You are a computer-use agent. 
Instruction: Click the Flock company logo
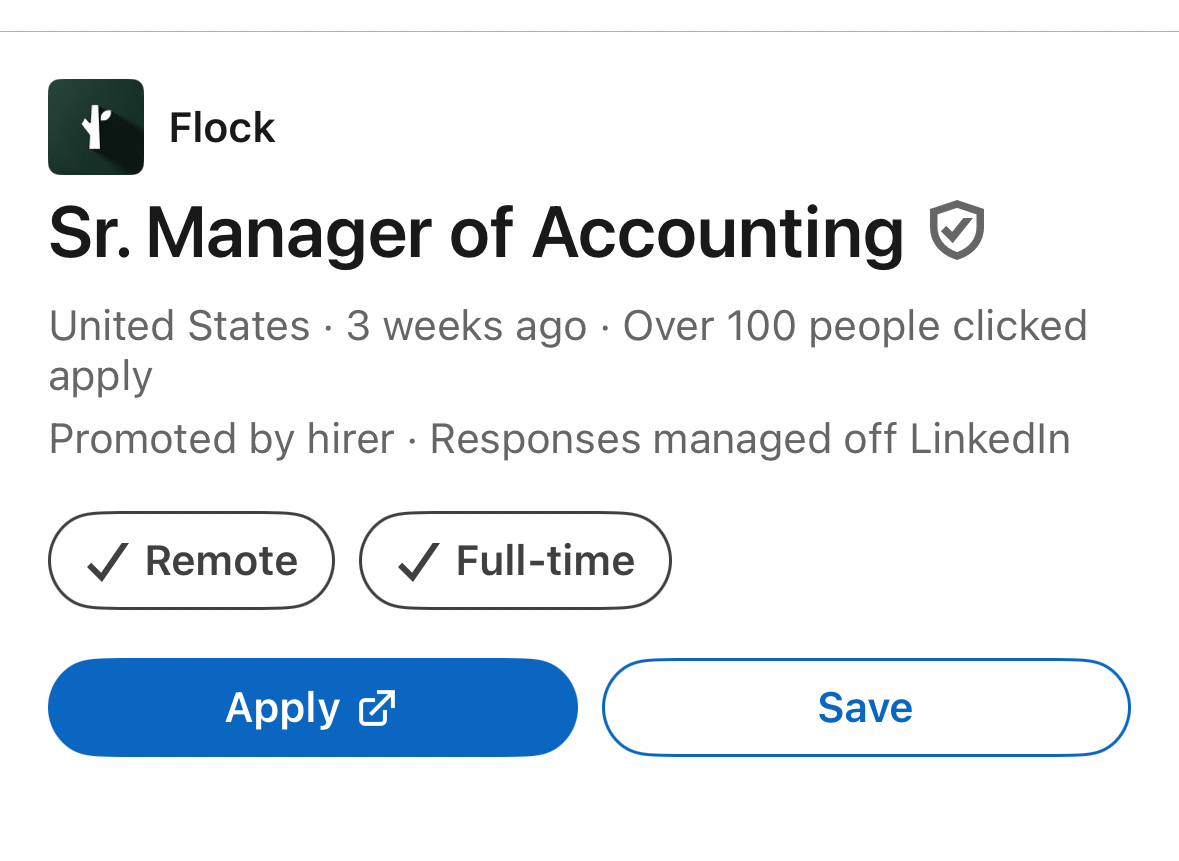pos(95,127)
